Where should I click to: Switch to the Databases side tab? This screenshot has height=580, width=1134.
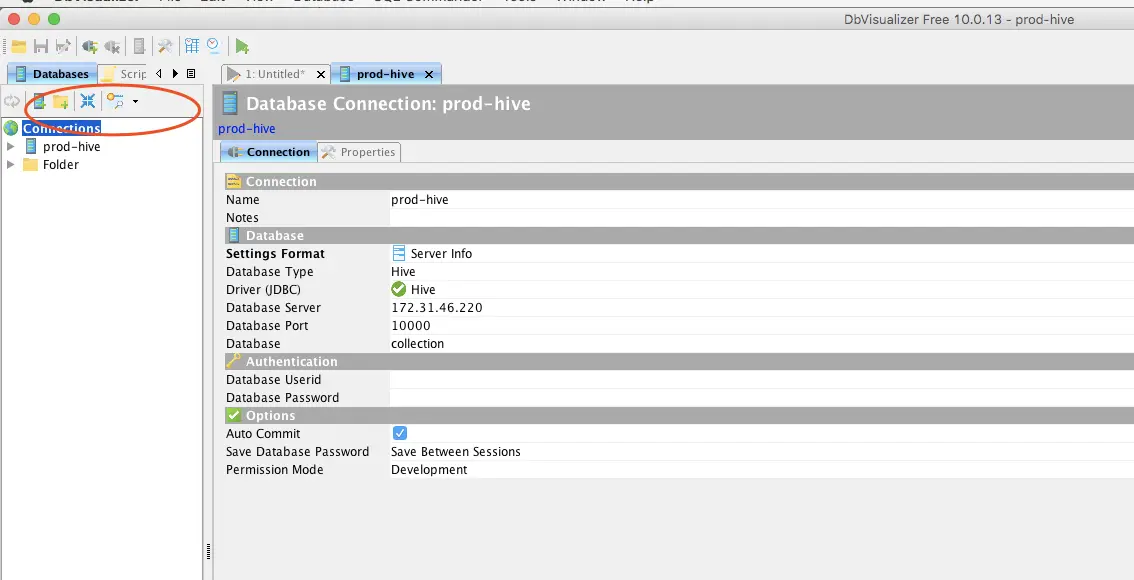coord(51,74)
